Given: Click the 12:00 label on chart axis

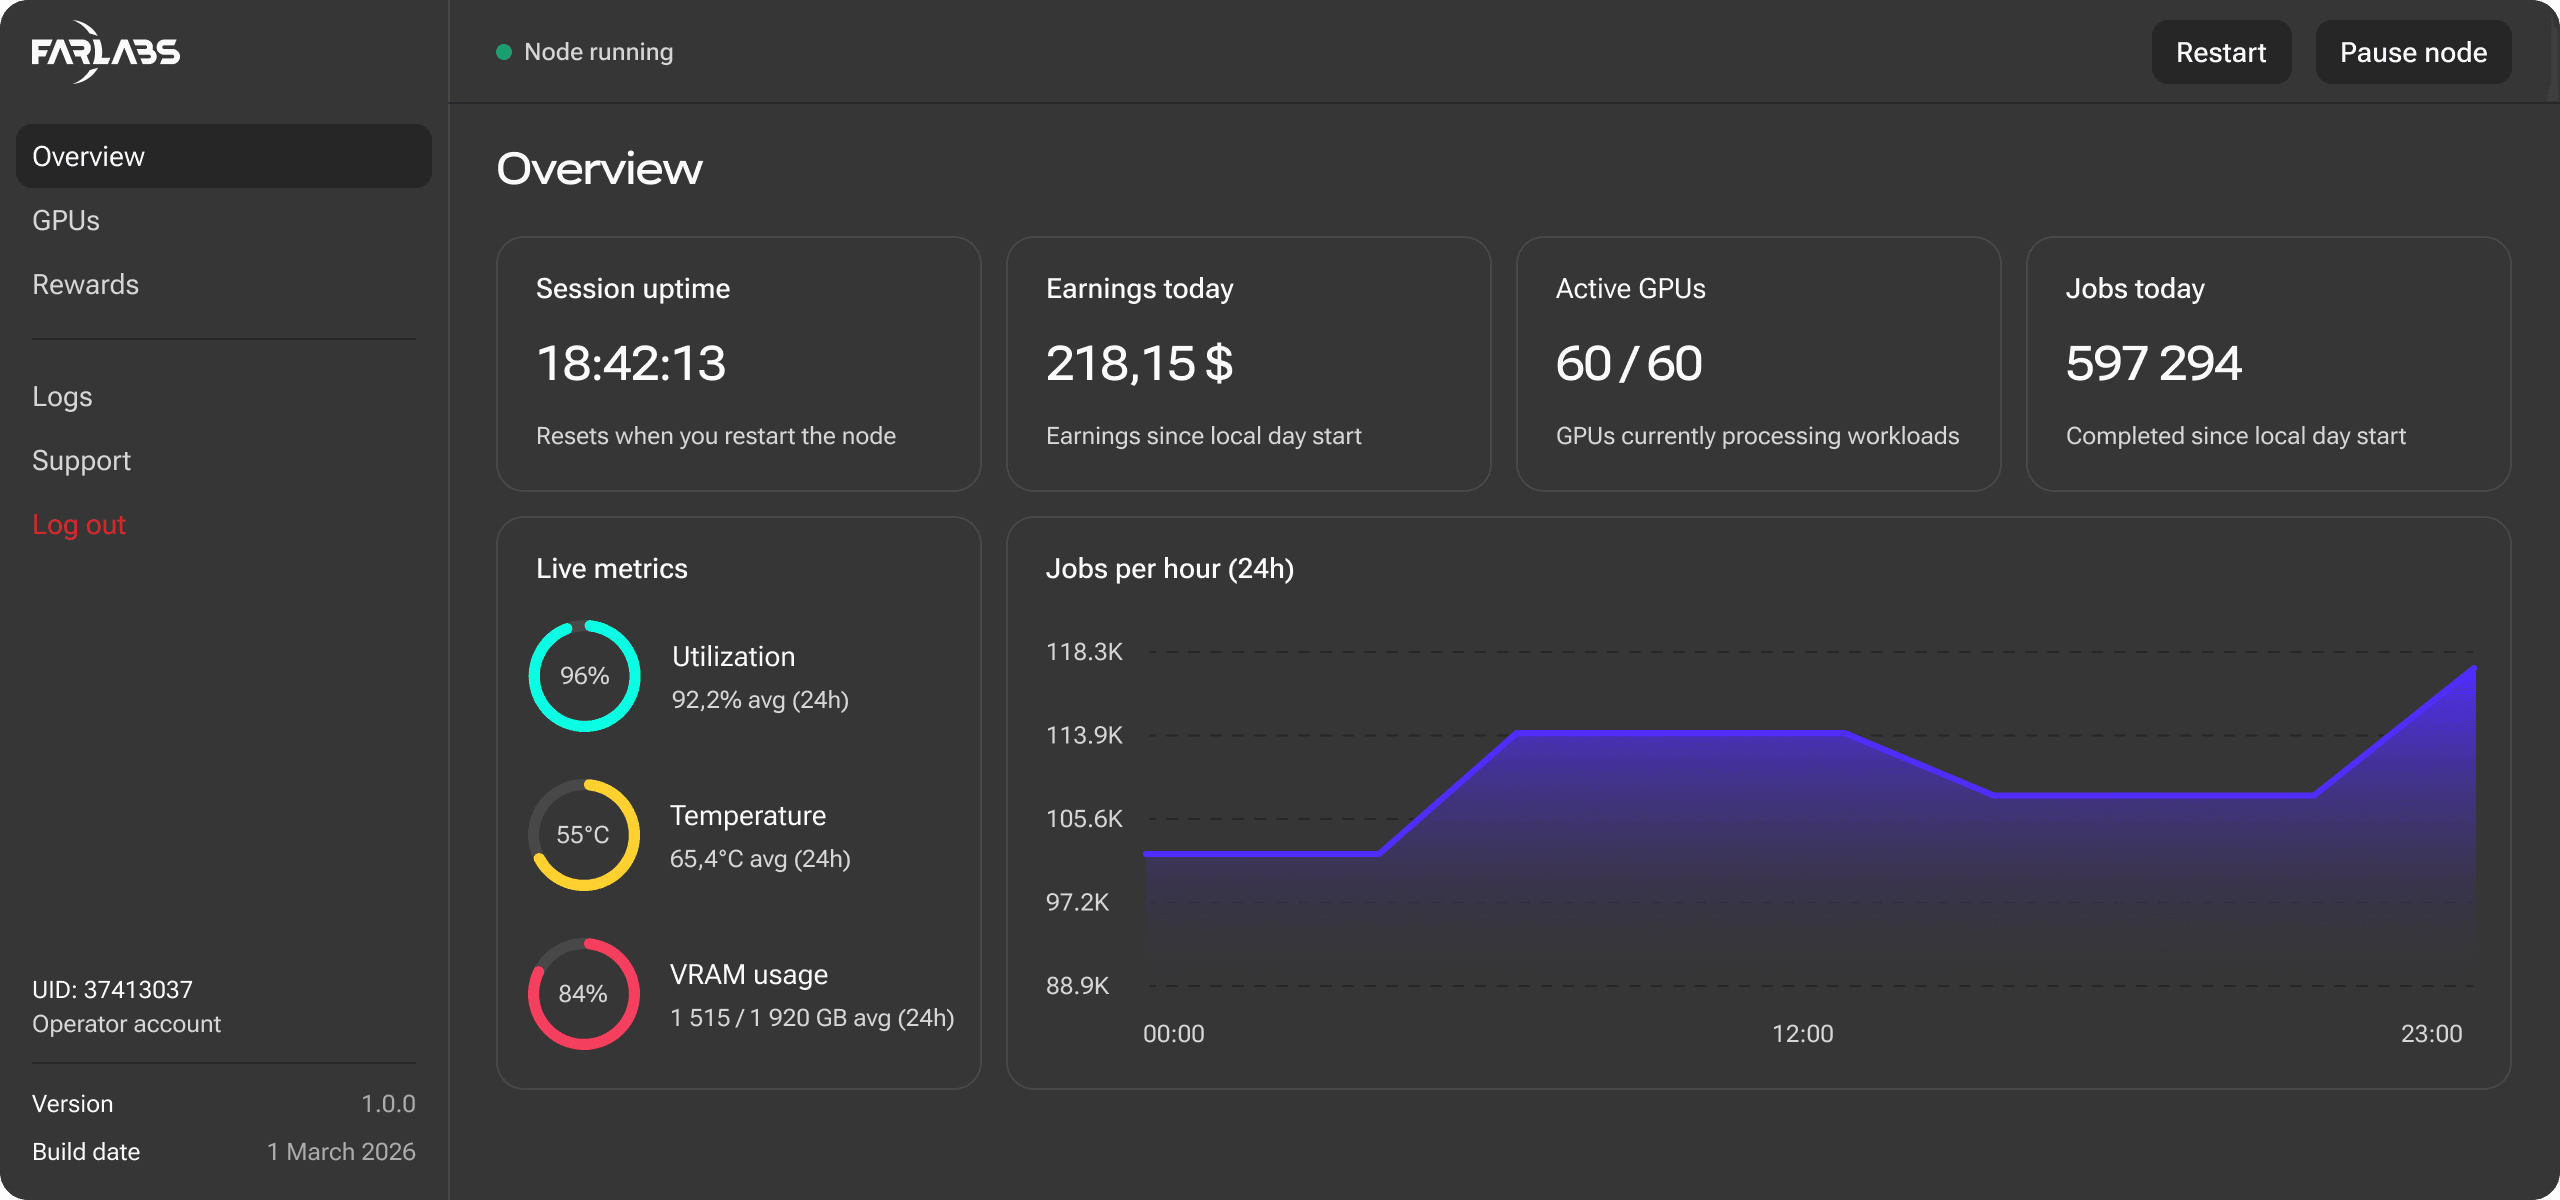Looking at the screenshot, I should pyautogui.click(x=1802, y=1034).
